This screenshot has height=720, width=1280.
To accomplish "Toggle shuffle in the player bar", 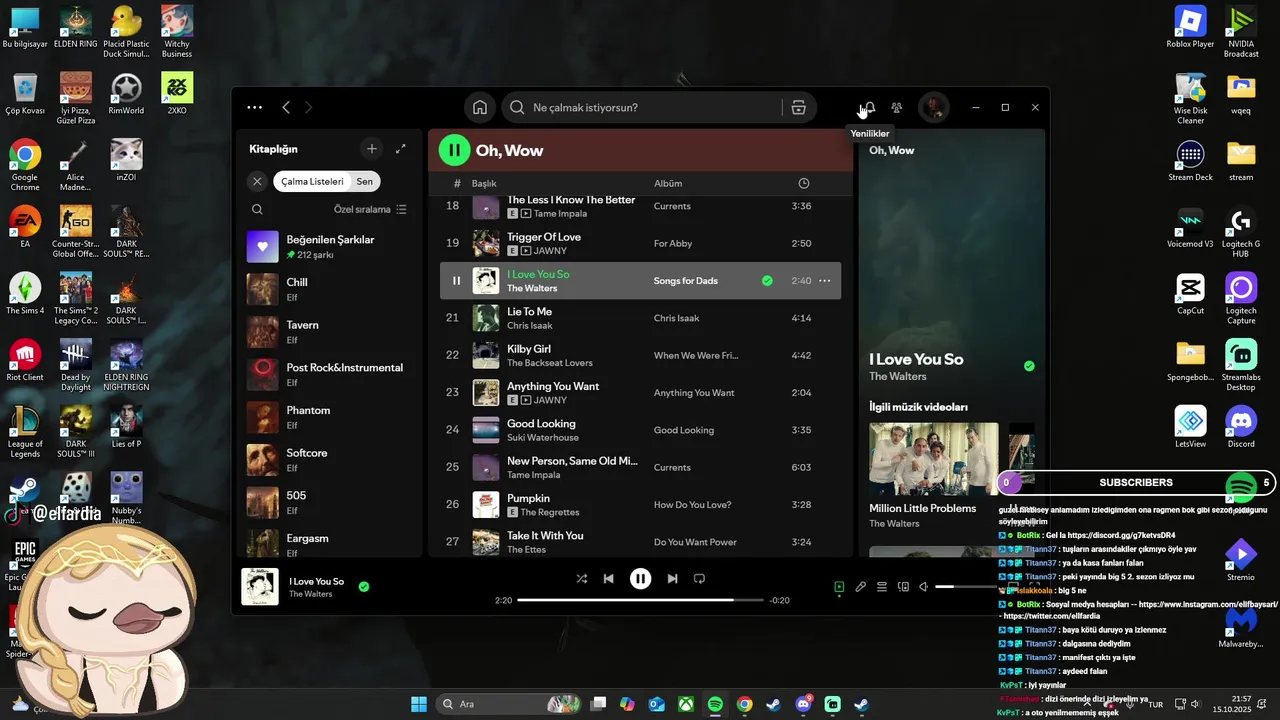I will [582, 579].
